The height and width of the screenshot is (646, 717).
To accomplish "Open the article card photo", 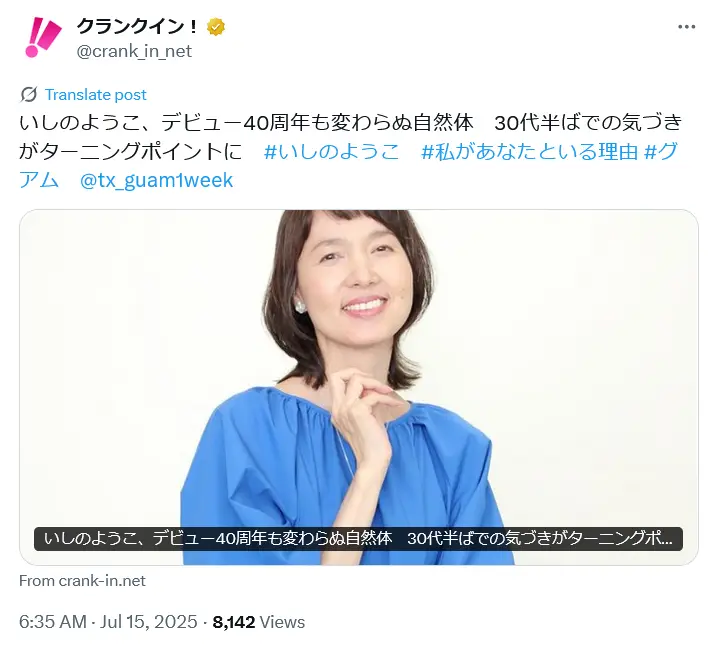I will [x=358, y=387].
